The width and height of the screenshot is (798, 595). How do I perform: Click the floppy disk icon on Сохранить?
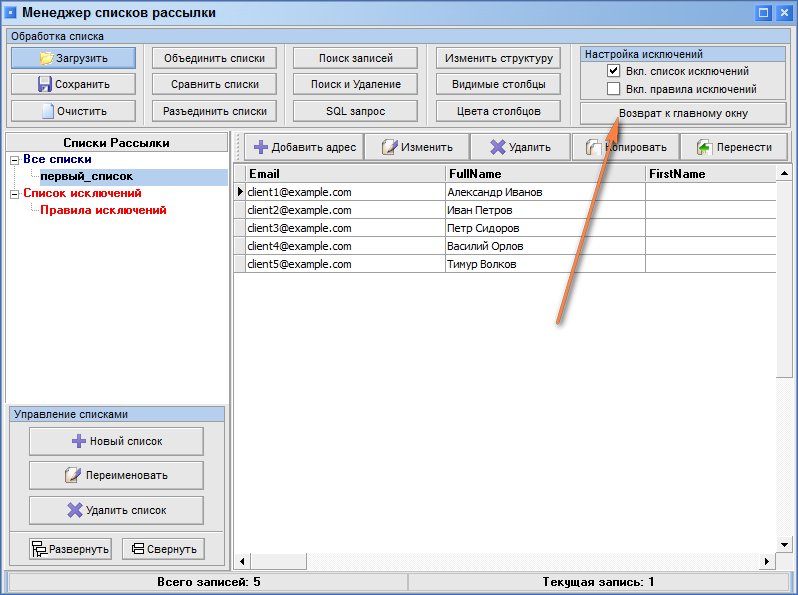click(45, 84)
